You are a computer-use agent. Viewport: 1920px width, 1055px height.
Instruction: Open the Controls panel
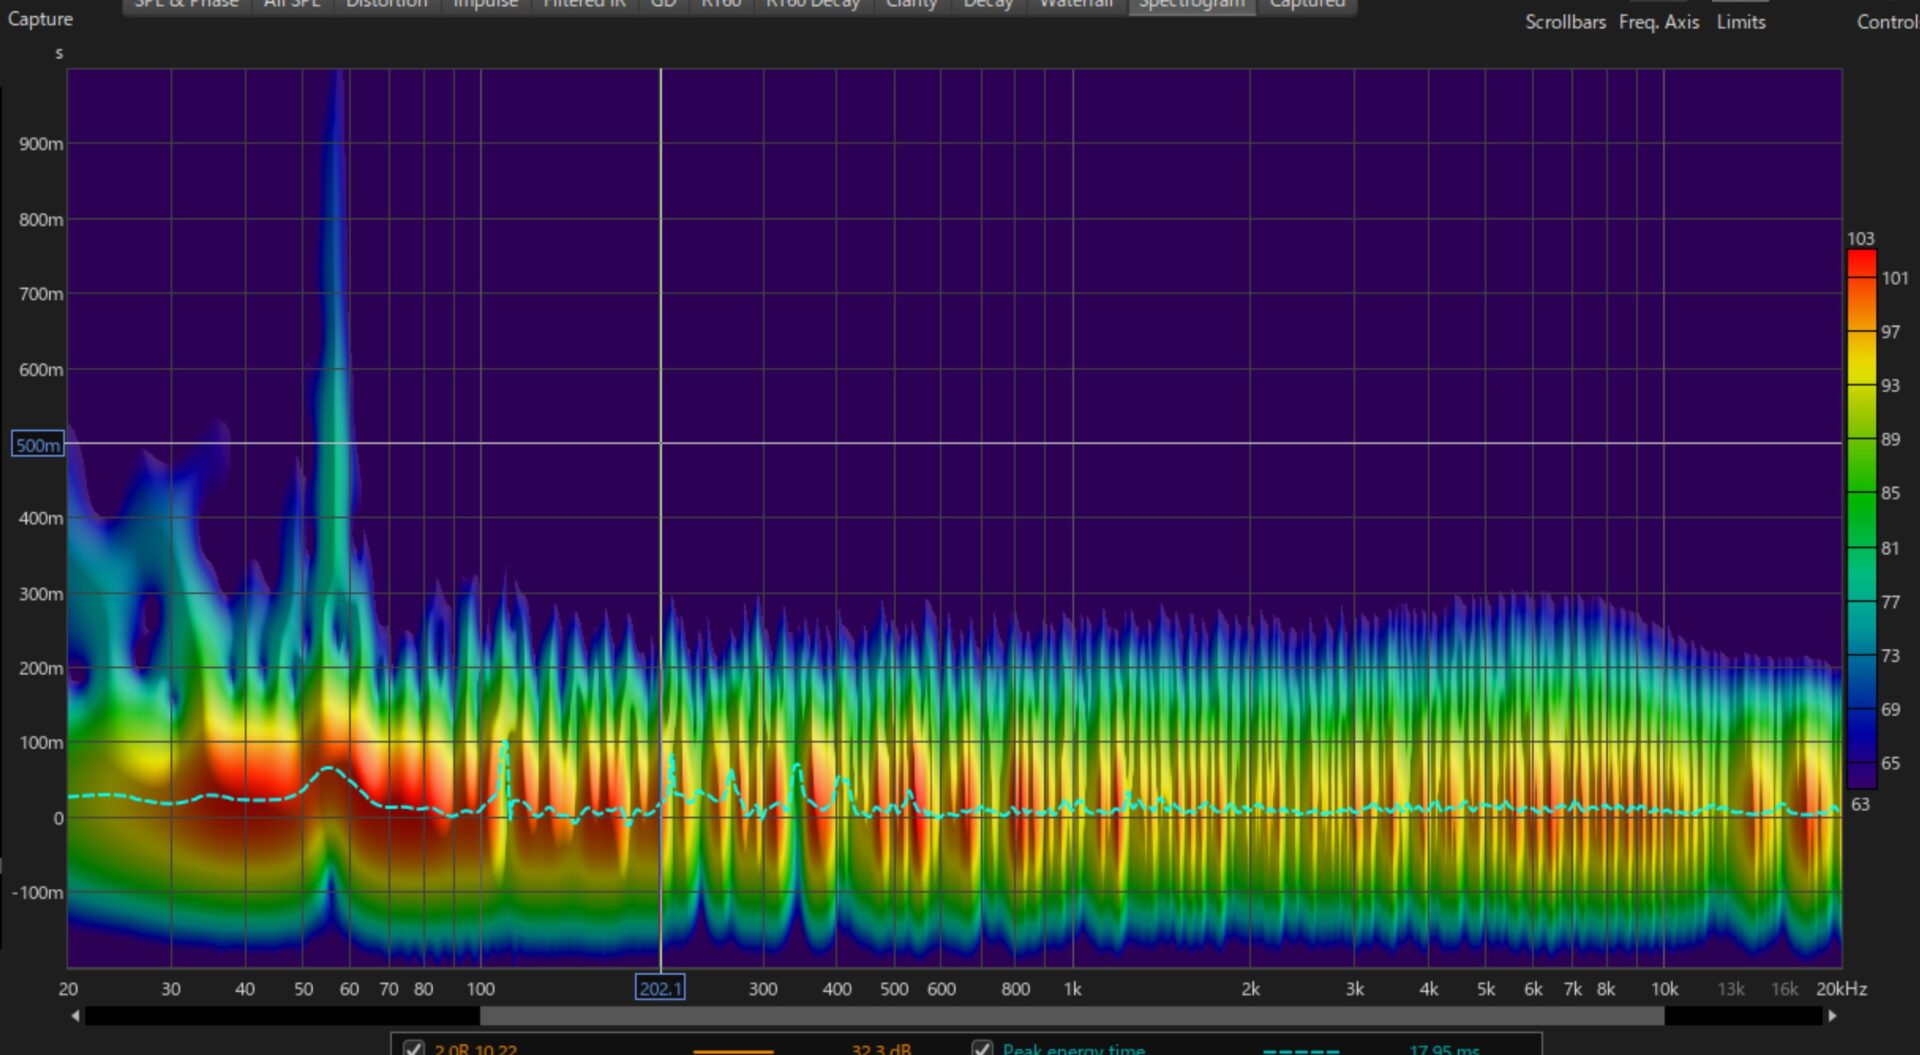(1886, 21)
